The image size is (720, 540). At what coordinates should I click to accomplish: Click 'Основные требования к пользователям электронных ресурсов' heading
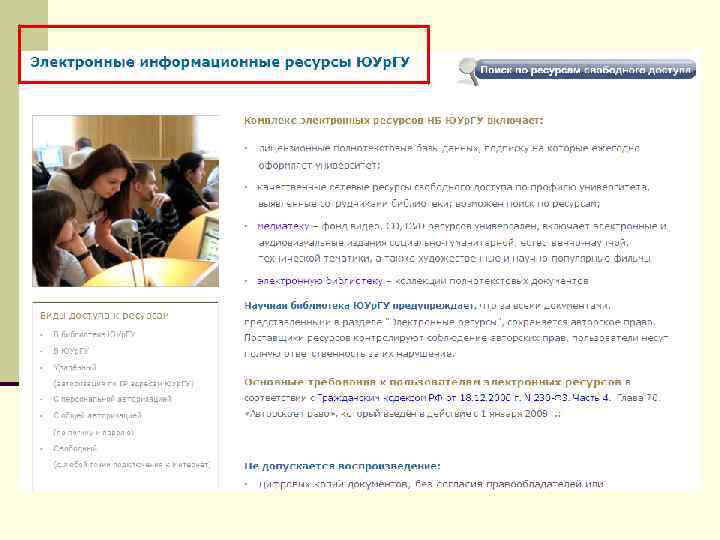pyautogui.click(x=433, y=382)
